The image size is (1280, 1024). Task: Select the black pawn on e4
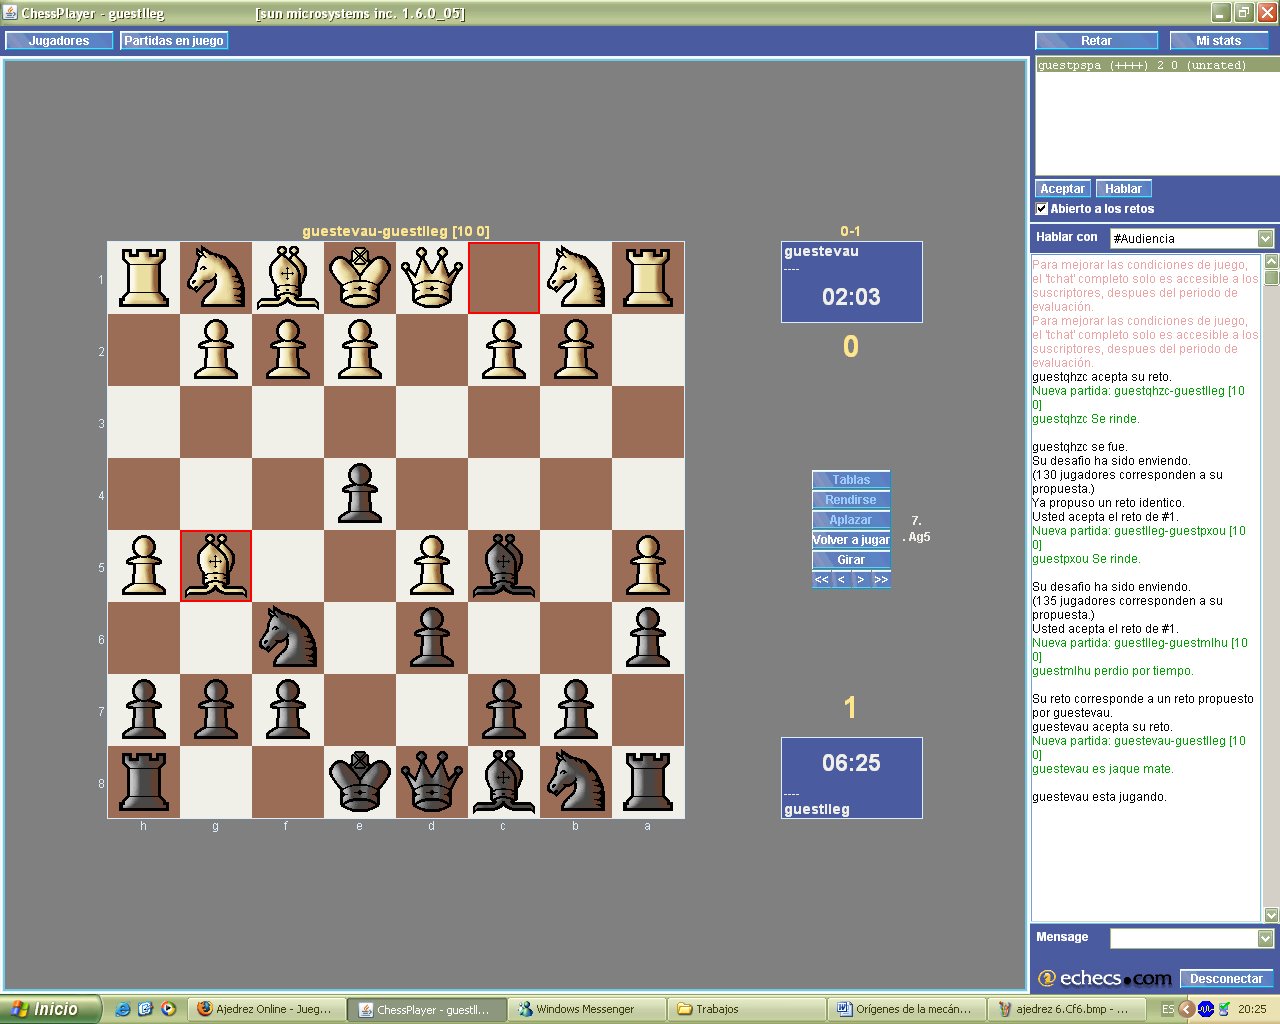pyautogui.click(x=360, y=494)
